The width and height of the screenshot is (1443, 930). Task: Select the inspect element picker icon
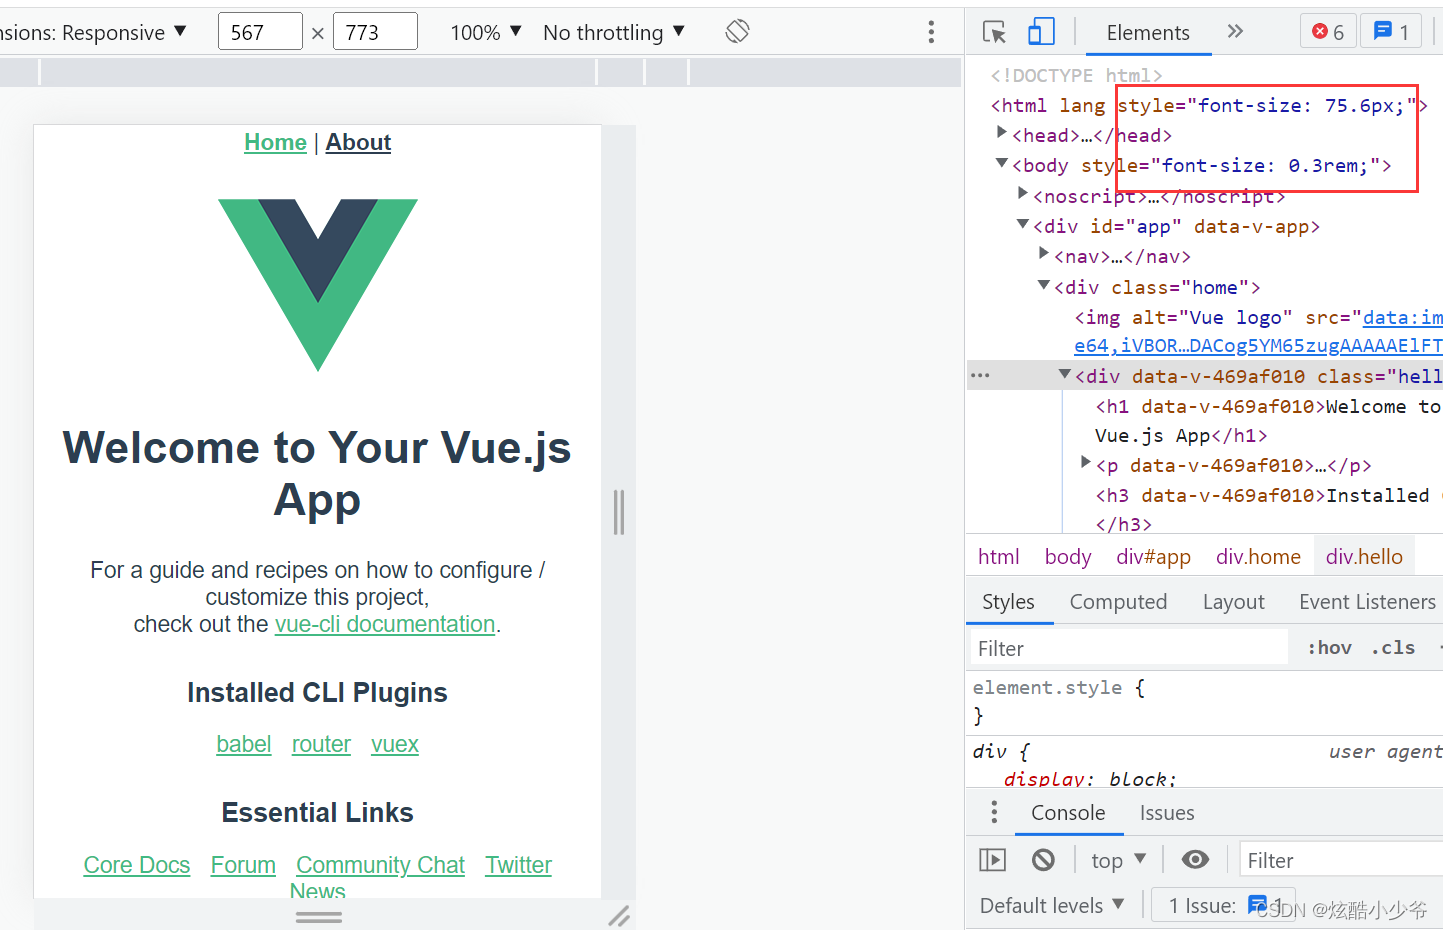(994, 32)
